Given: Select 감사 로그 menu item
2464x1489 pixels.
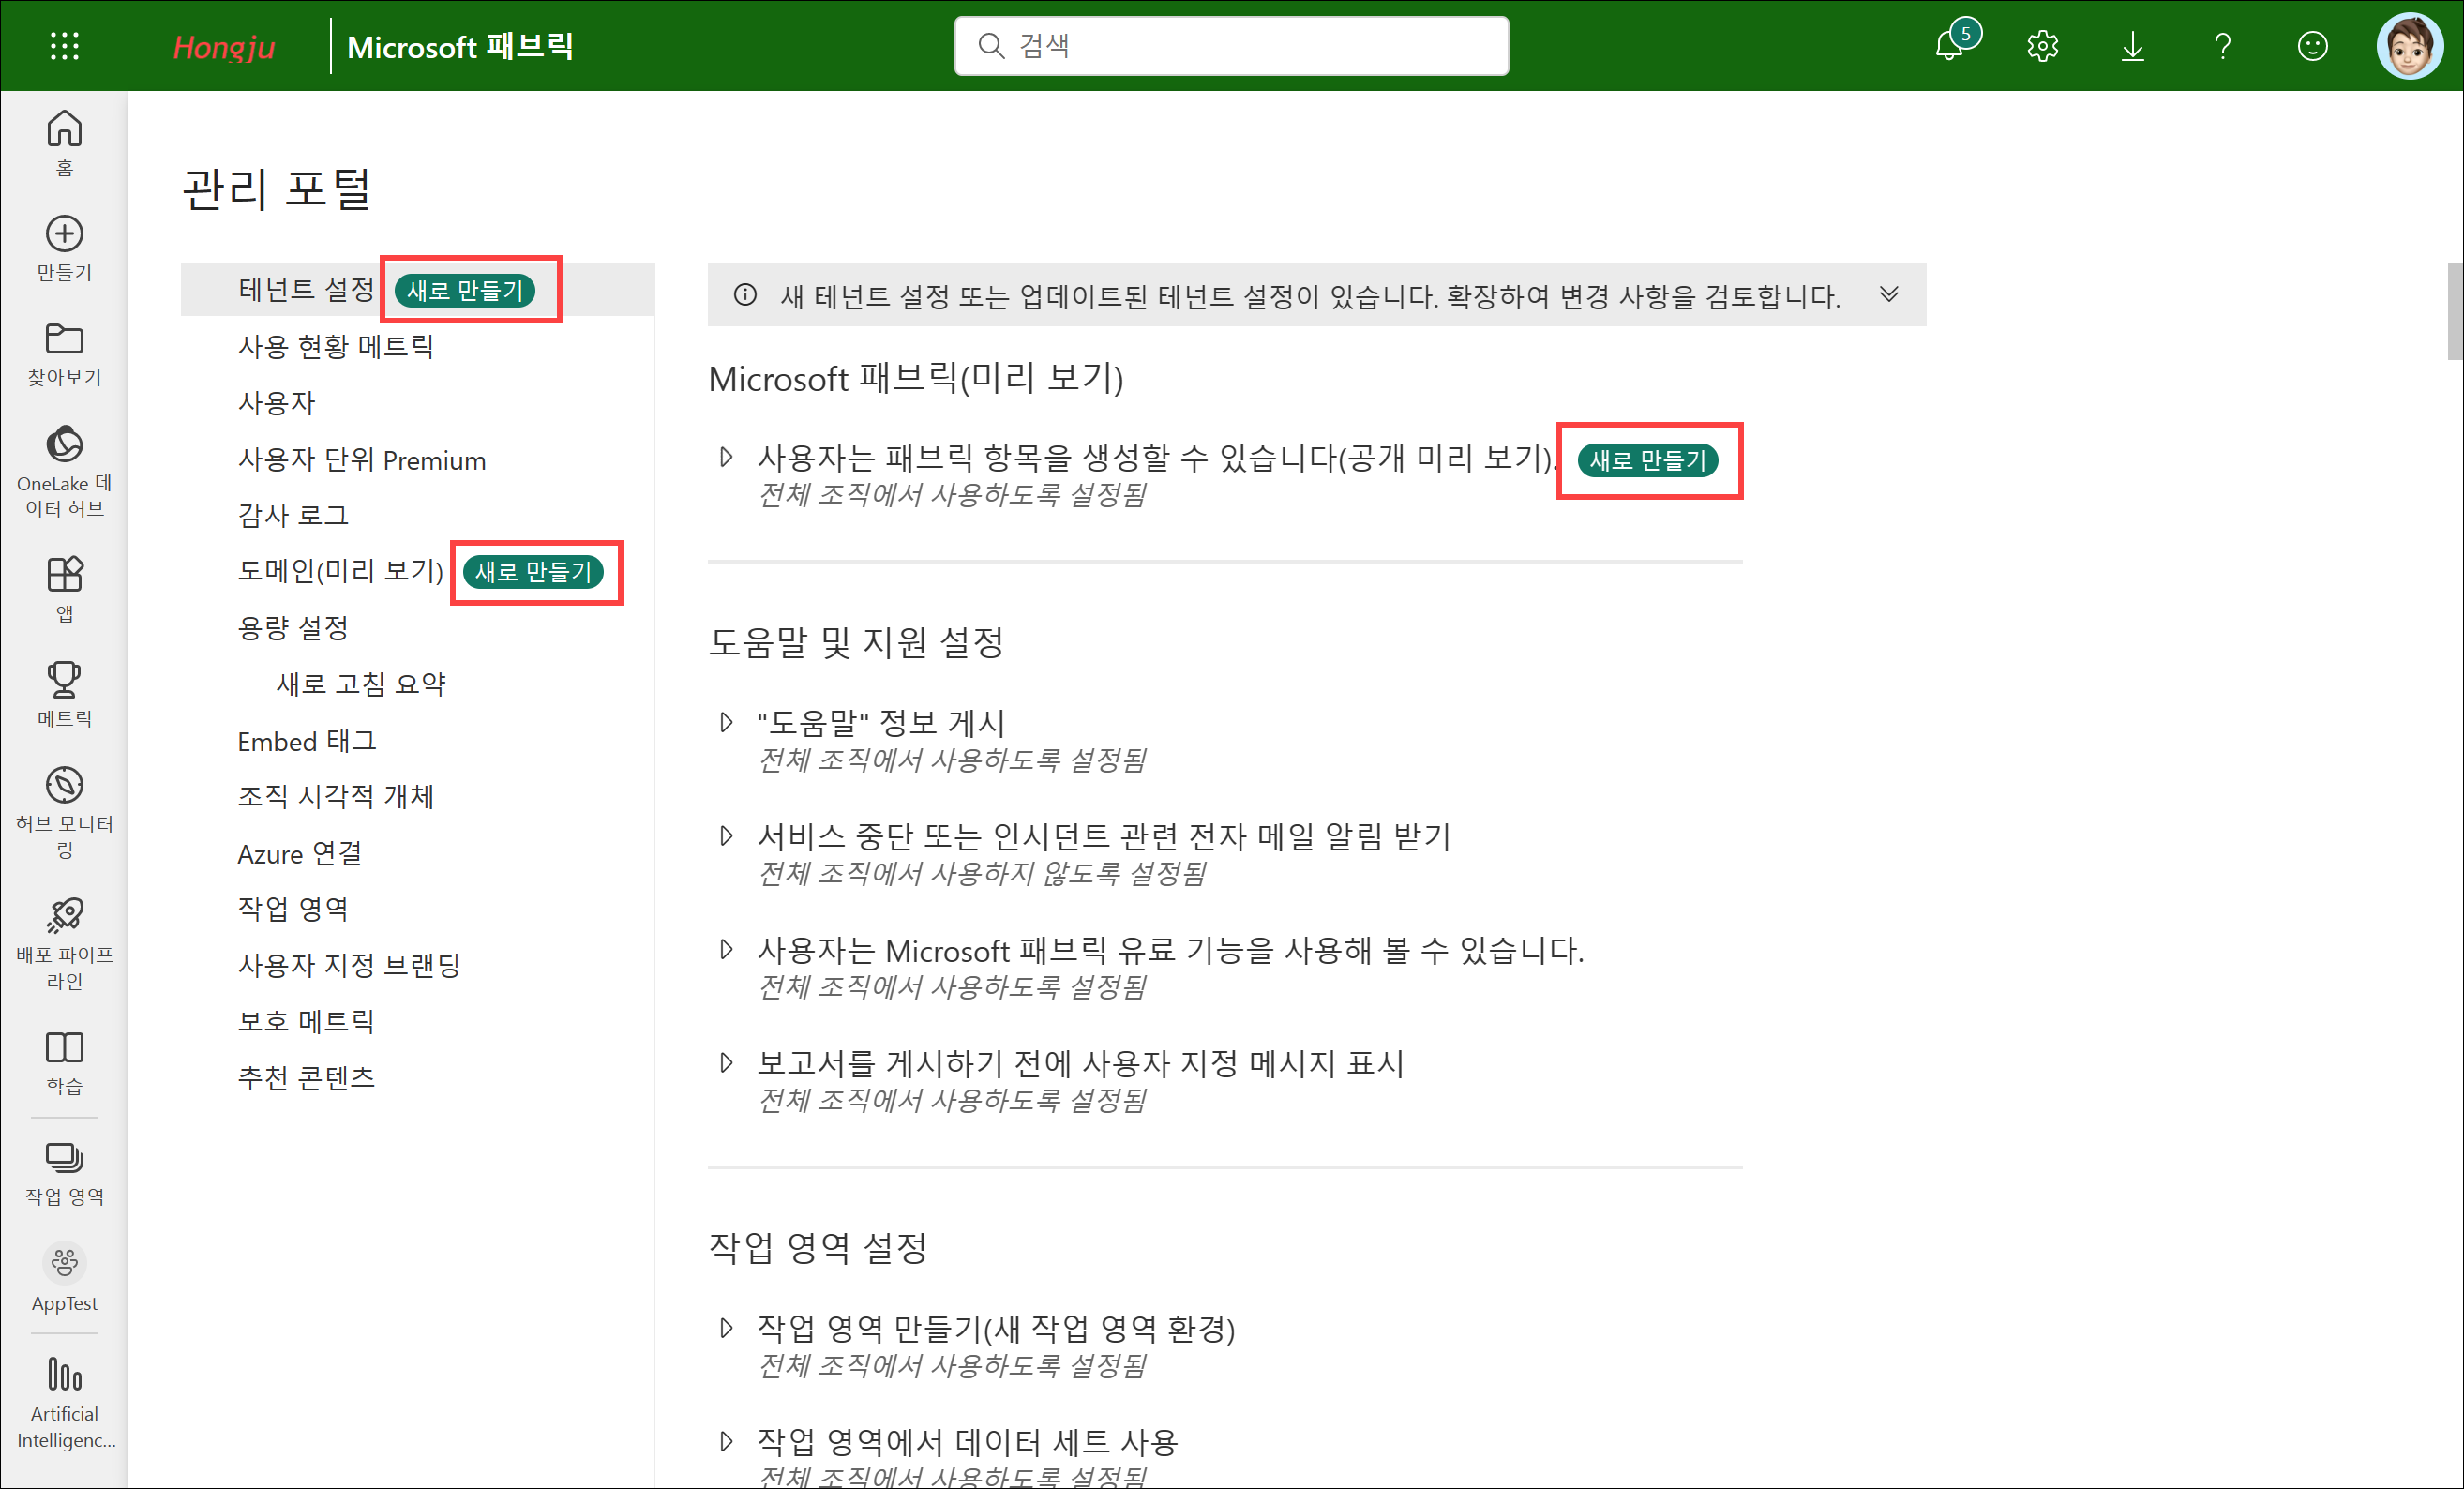Looking at the screenshot, I should click(x=293, y=515).
